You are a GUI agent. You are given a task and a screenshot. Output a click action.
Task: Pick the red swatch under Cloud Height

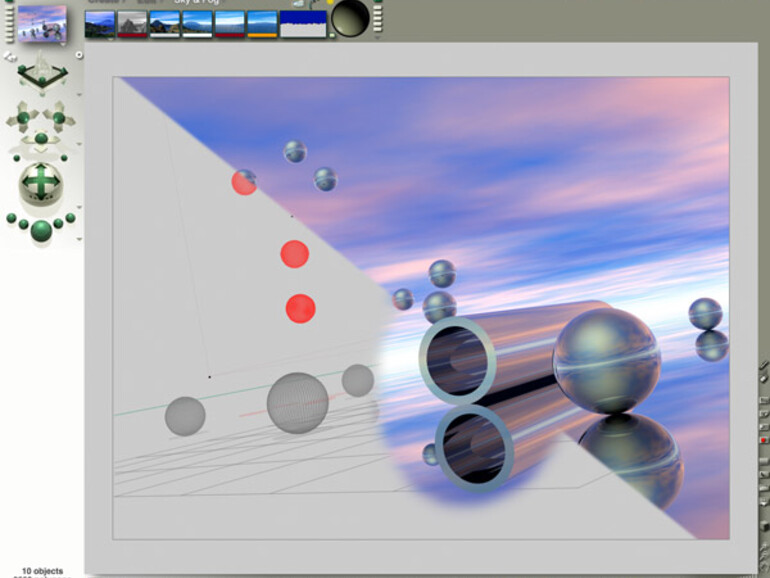tap(230, 35)
